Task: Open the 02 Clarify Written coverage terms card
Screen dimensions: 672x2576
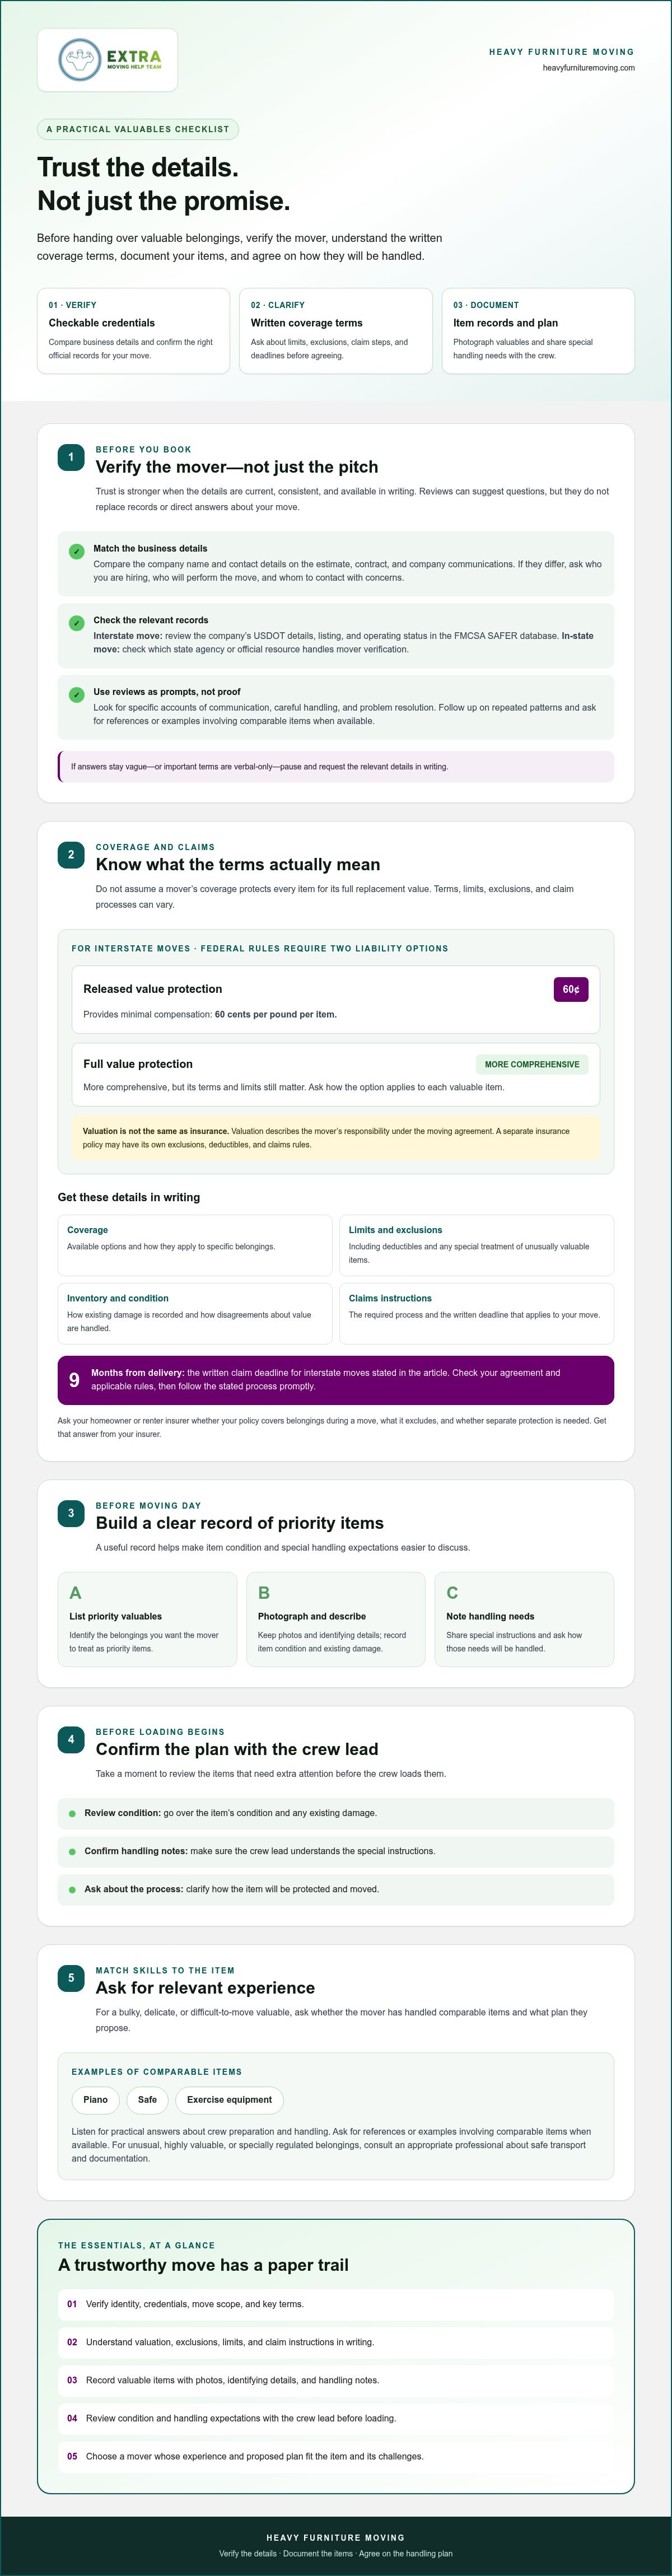Action: click(336, 331)
